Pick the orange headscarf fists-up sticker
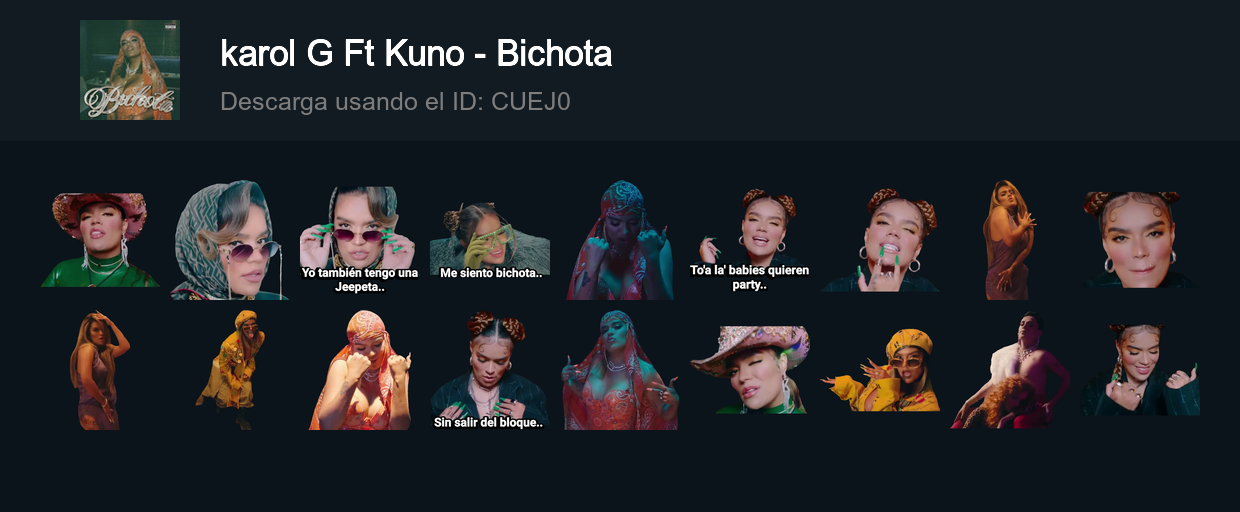The width and height of the screenshot is (1240, 512). pyautogui.click(x=360, y=370)
